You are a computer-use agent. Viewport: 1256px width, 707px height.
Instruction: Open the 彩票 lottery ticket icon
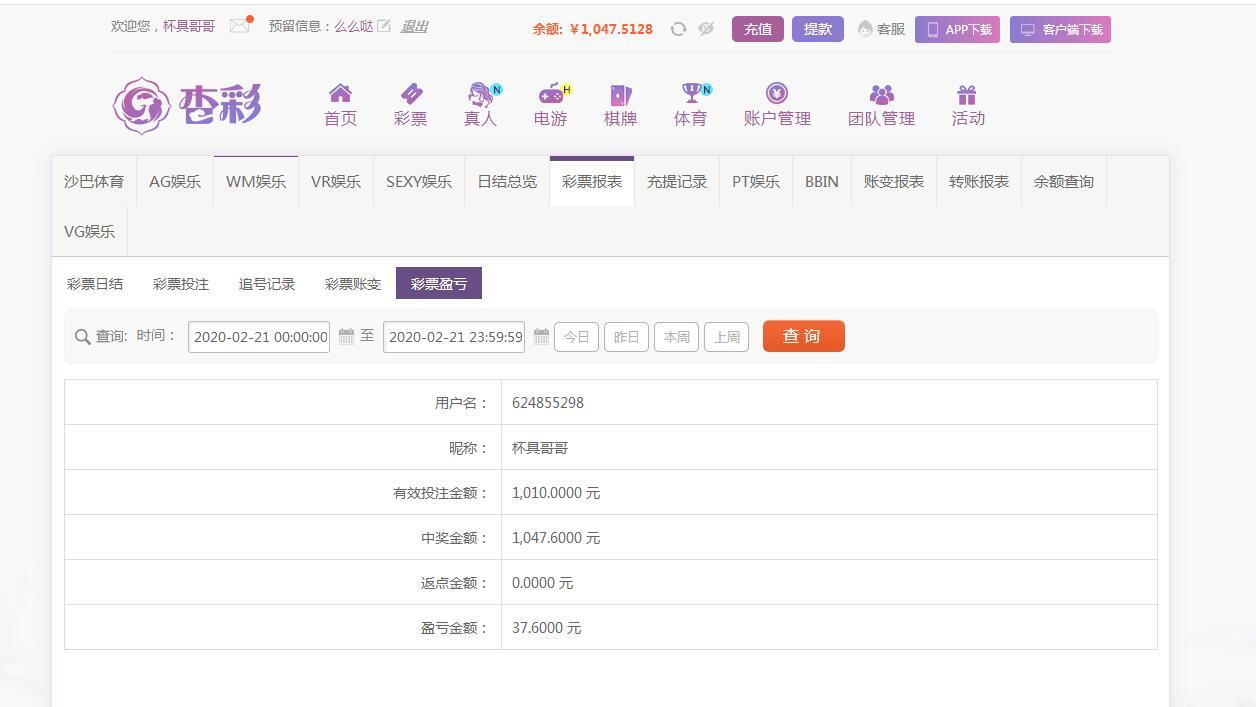point(410,94)
